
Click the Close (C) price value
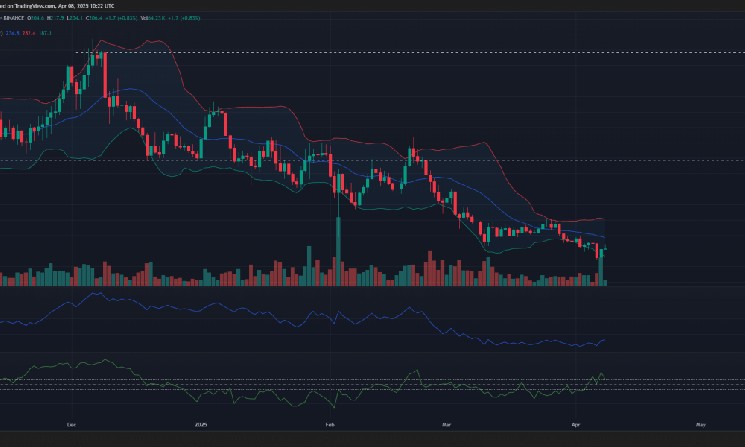(x=96, y=18)
